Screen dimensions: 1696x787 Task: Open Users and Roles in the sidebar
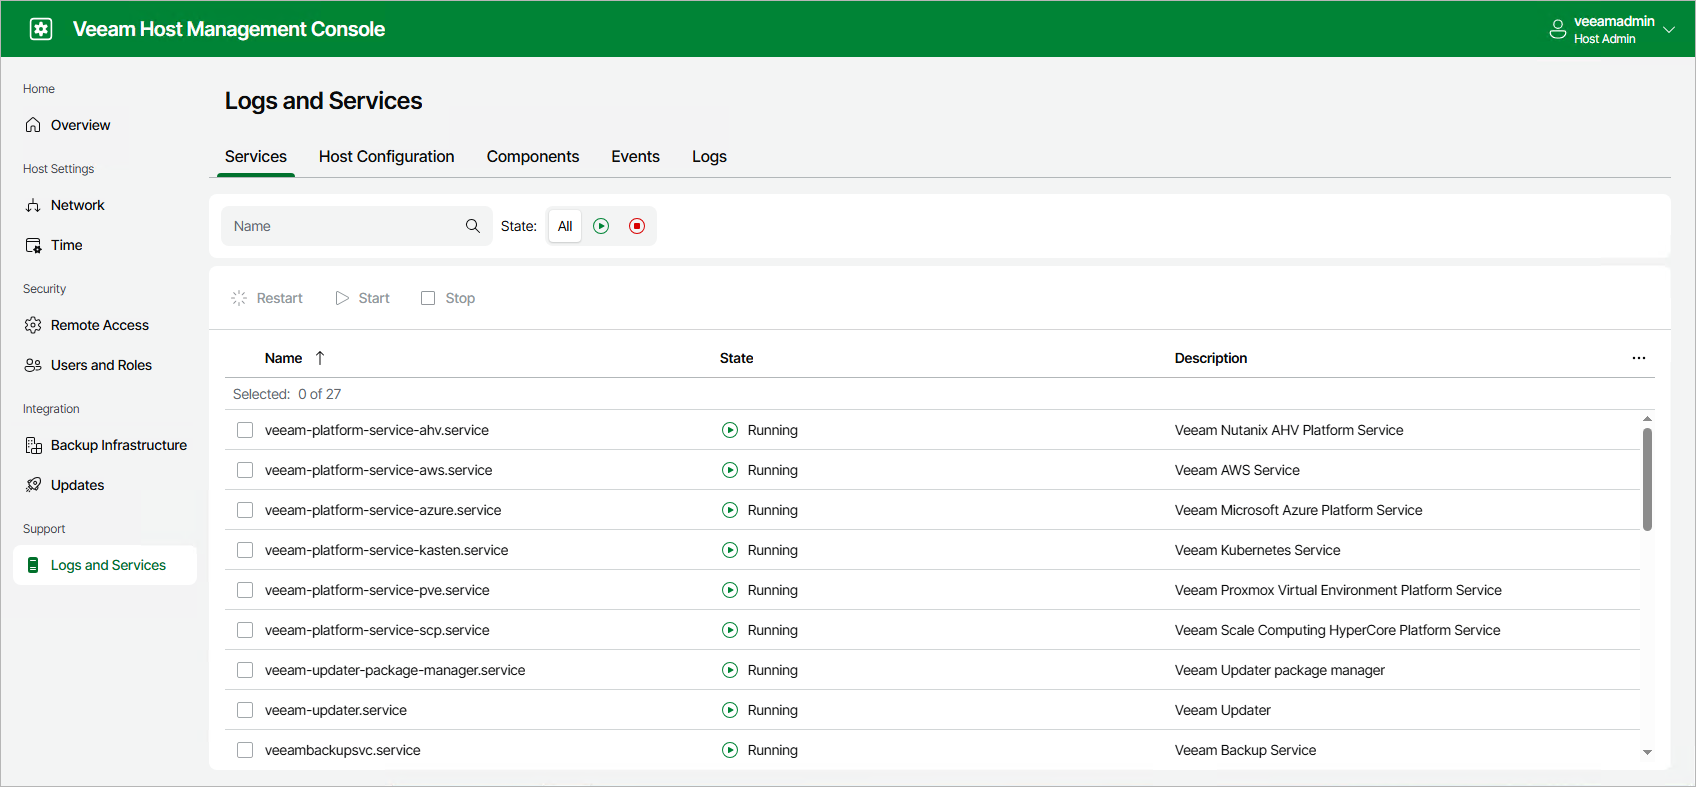[x=105, y=365]
